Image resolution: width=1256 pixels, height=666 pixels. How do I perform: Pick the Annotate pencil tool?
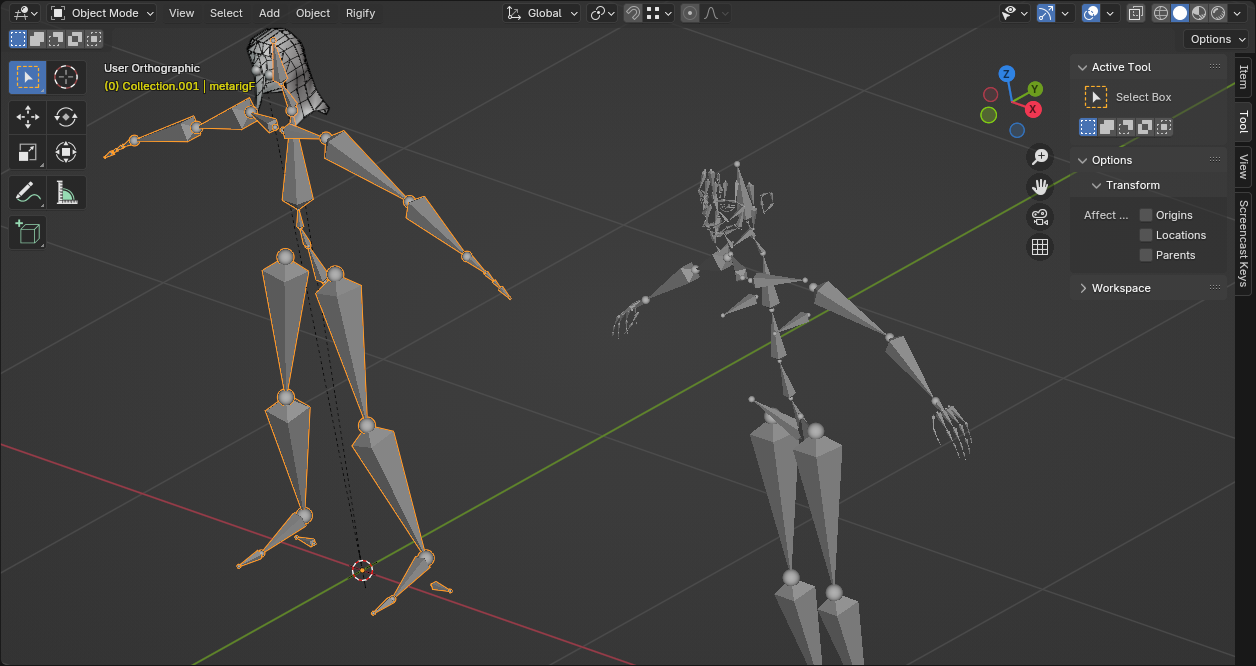coord(28,192)
